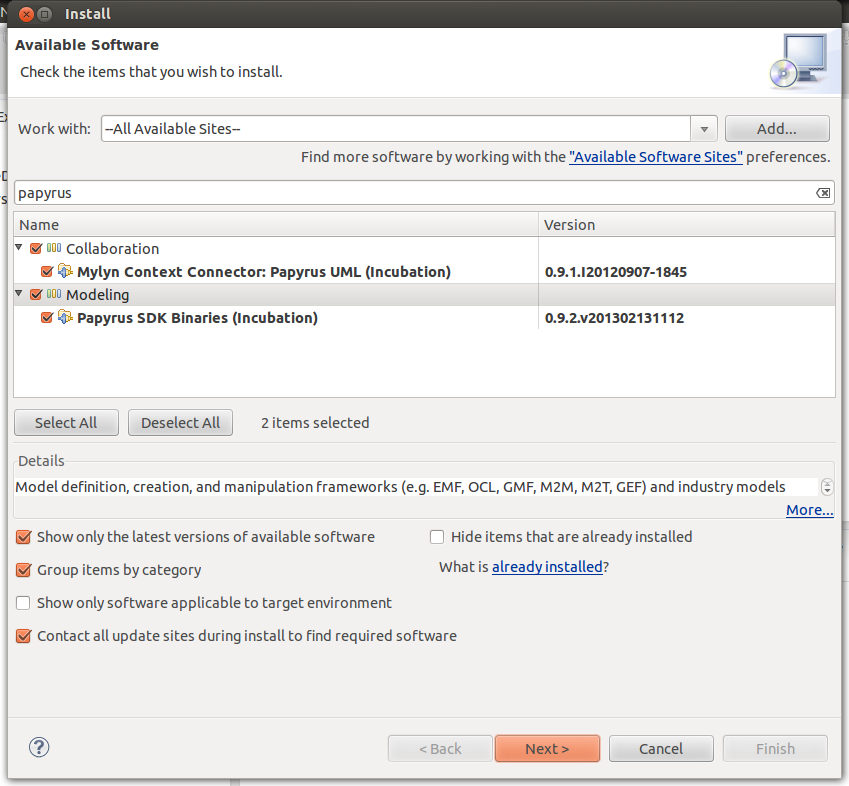Check Show only software applicable to target
The width and height of the screenshot is (849, 786).
click(x=24, y=603)
